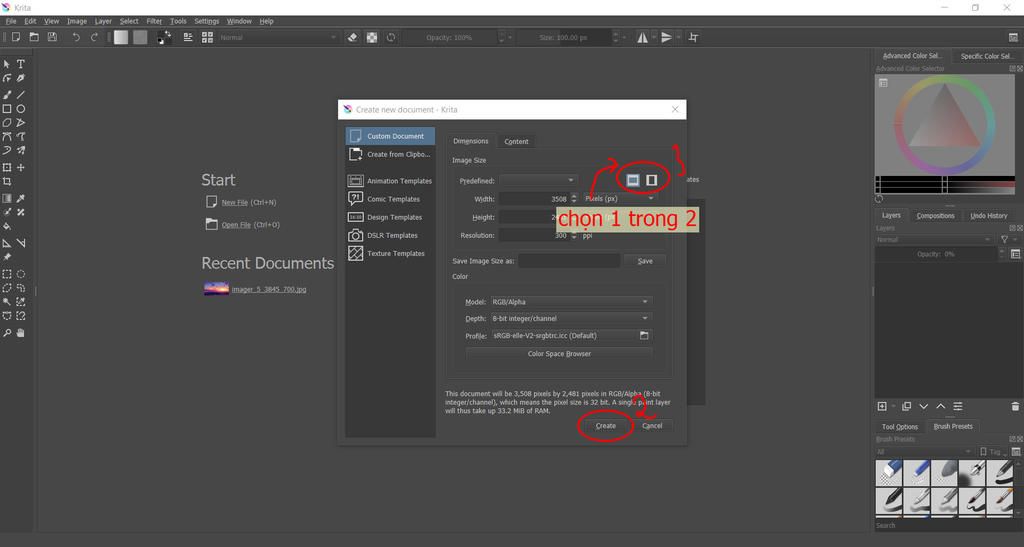The image size is (1024, 547).
Task: Click the Save toolbar icon
Action: 52,37
